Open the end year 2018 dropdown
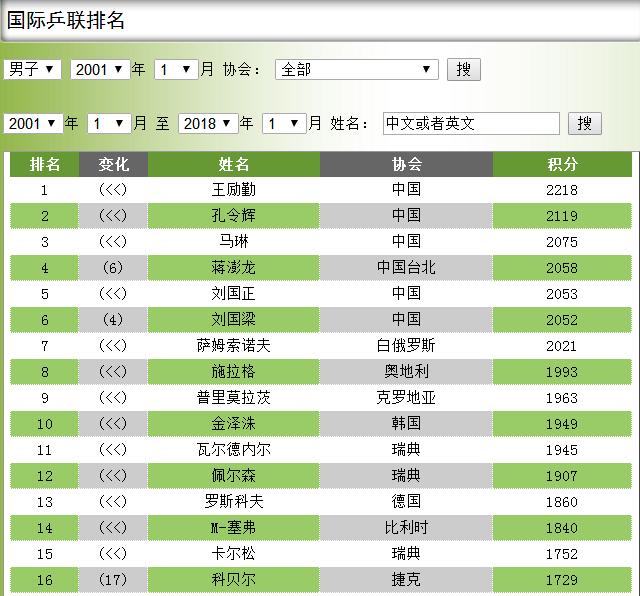Screen dimensions: 640x596 point(208,123)
